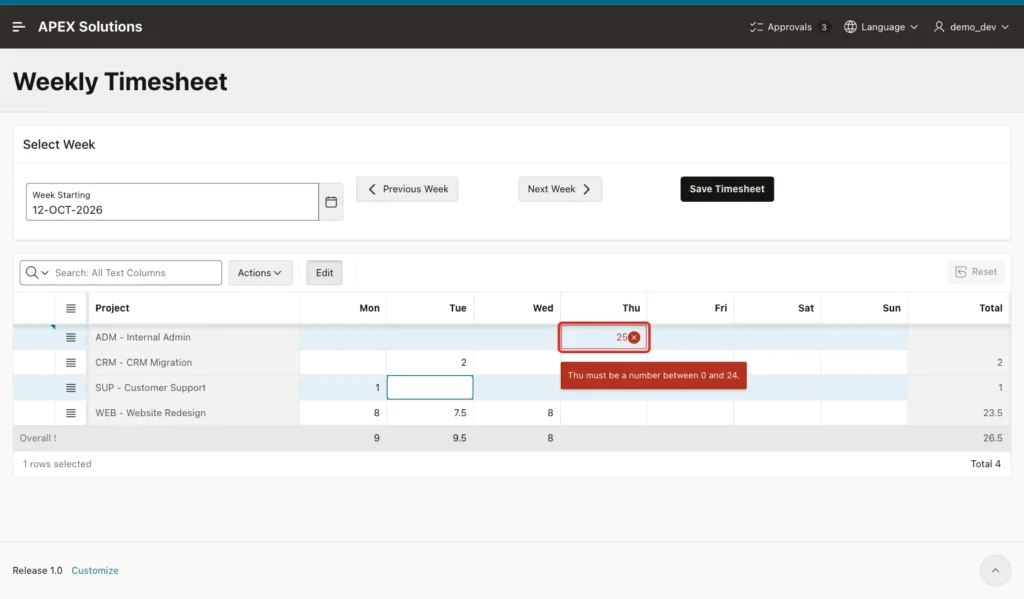Click the 7.5 Tue cell for Website Redesign
Viewport: 1024px width, 599px height.
coord(430,413)
